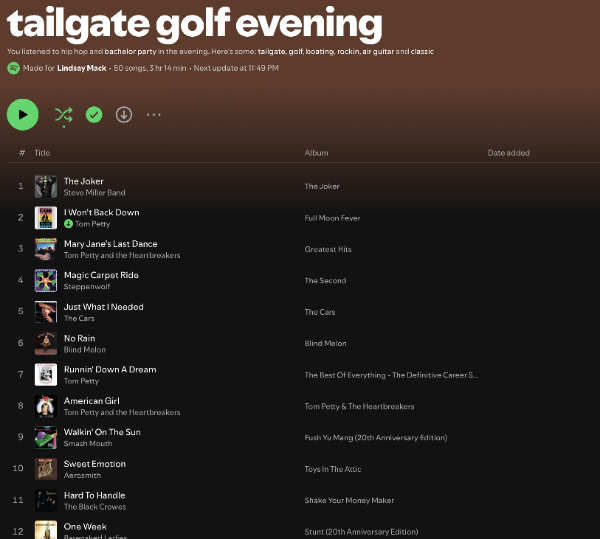
Task: Select Hard To Handle album artwork
Action: point(46,500)
